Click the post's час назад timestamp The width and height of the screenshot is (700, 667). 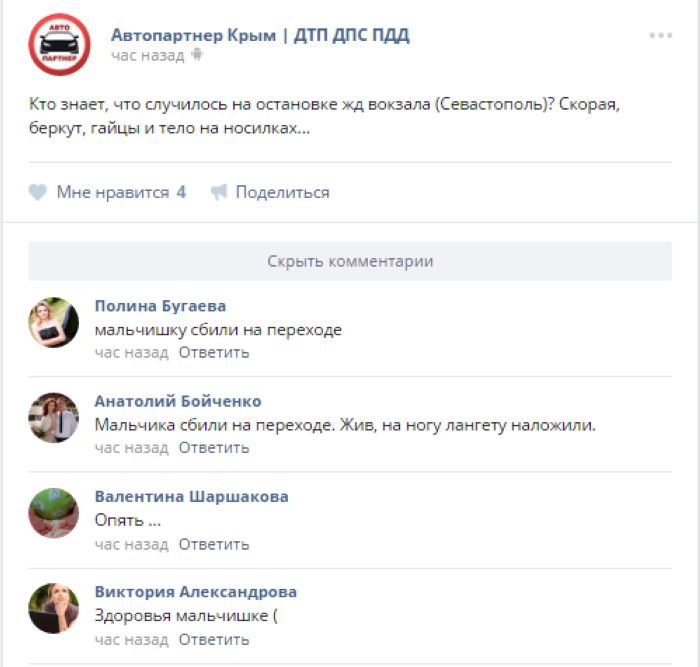point(148,56)
